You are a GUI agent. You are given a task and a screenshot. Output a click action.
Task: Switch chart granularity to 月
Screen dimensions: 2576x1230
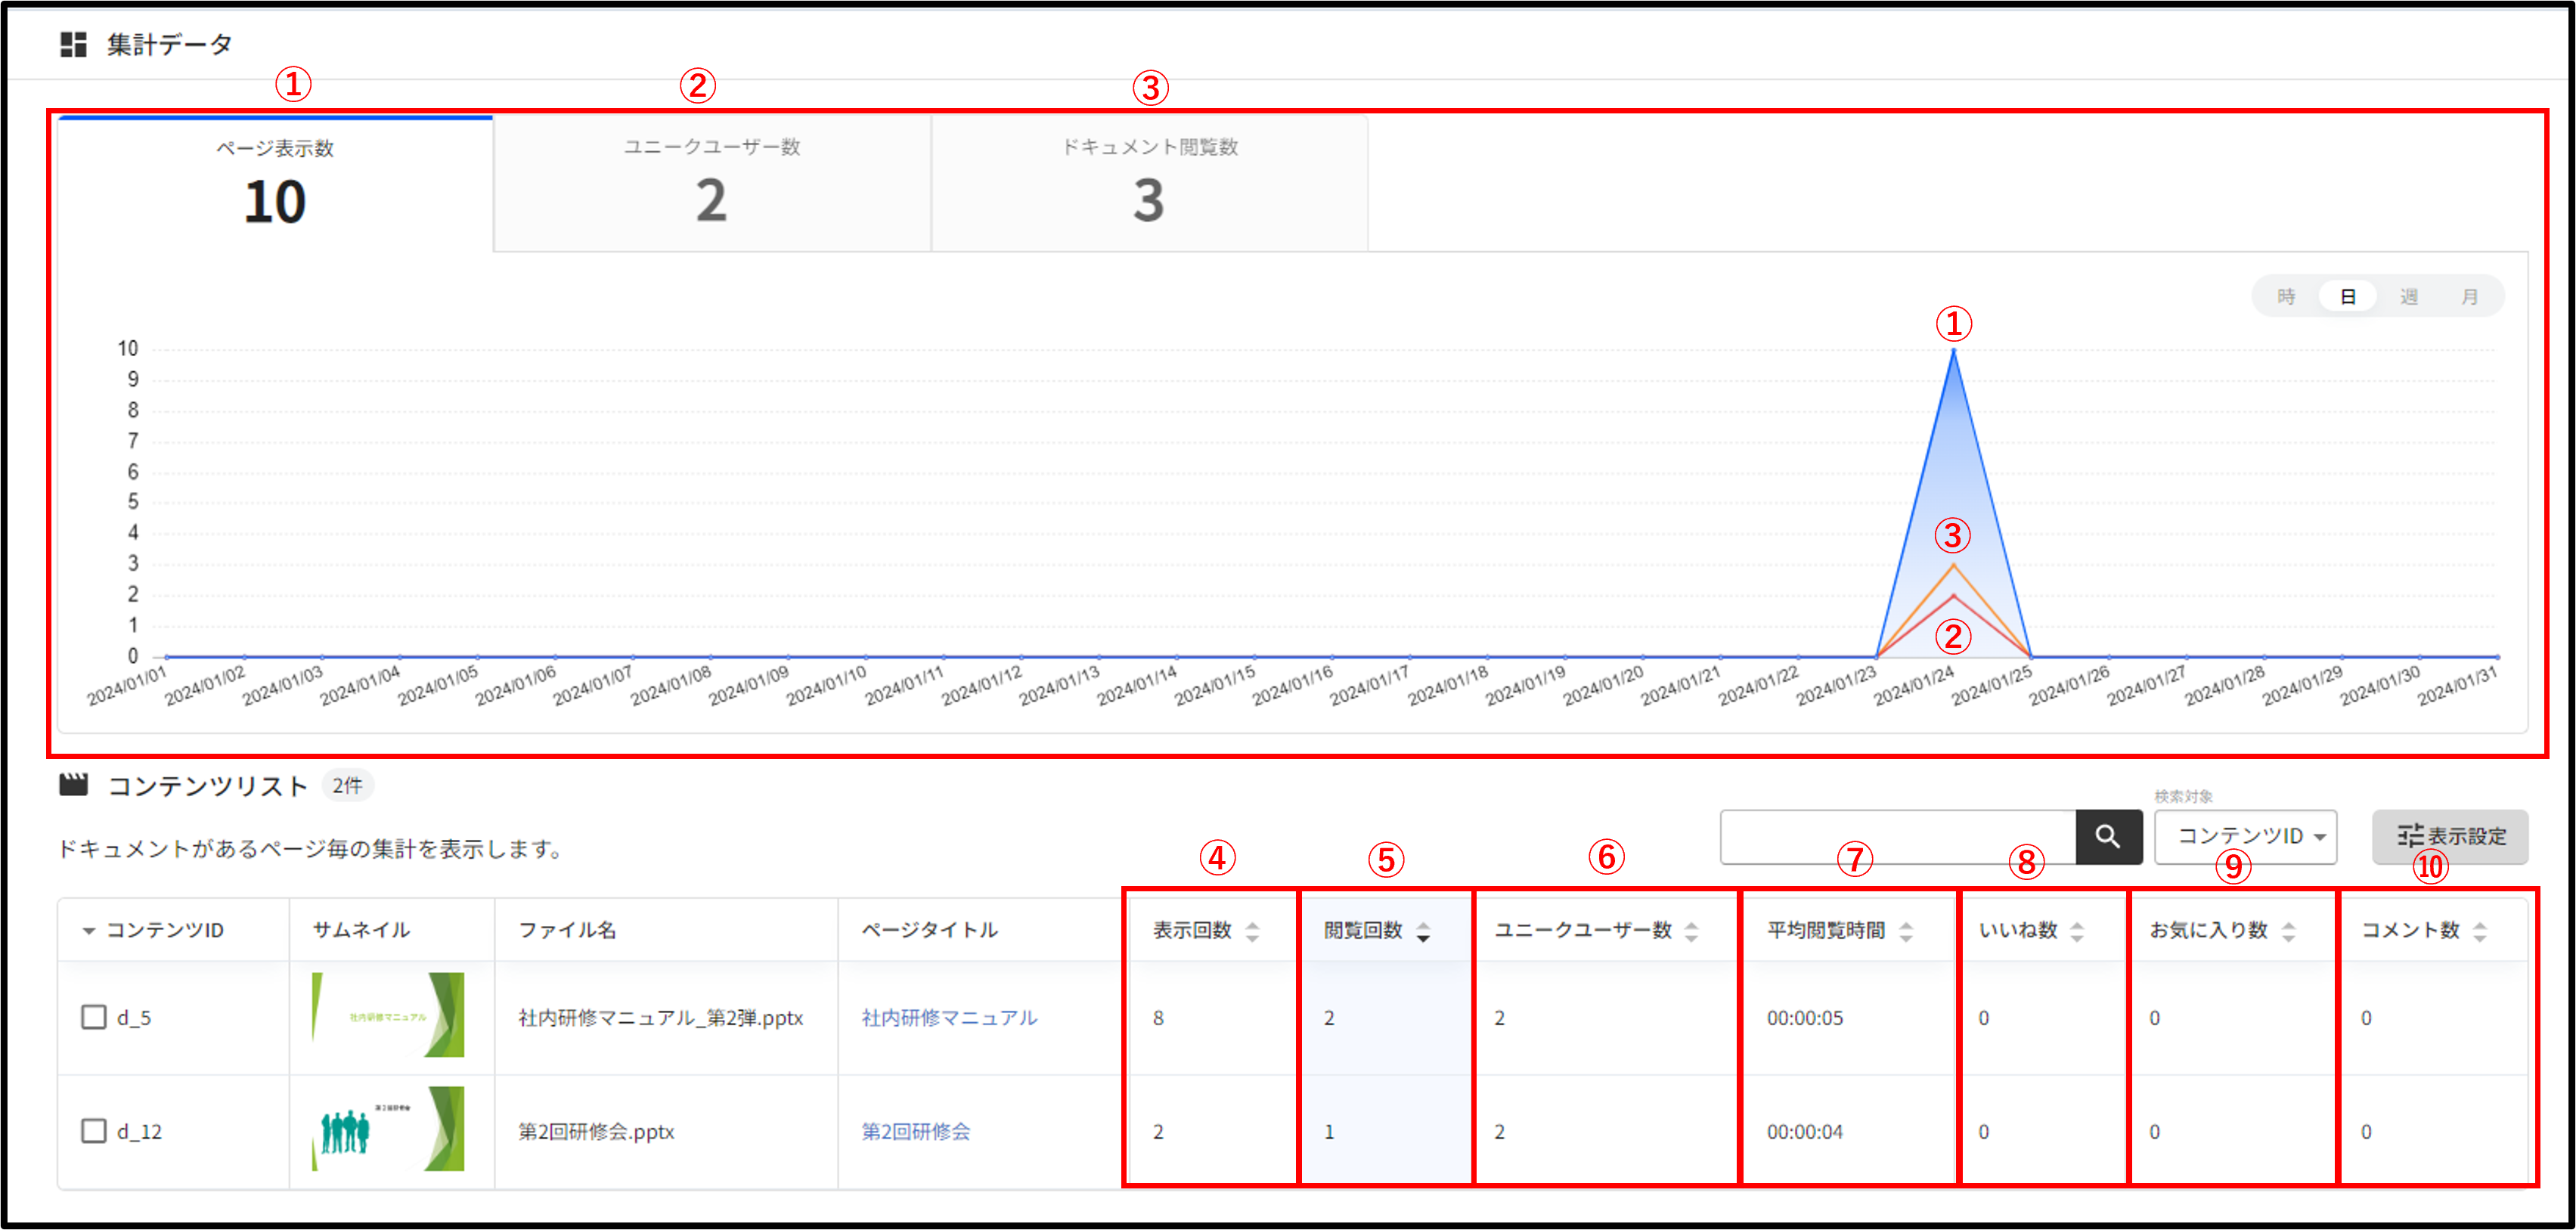tap(2469, 297)
